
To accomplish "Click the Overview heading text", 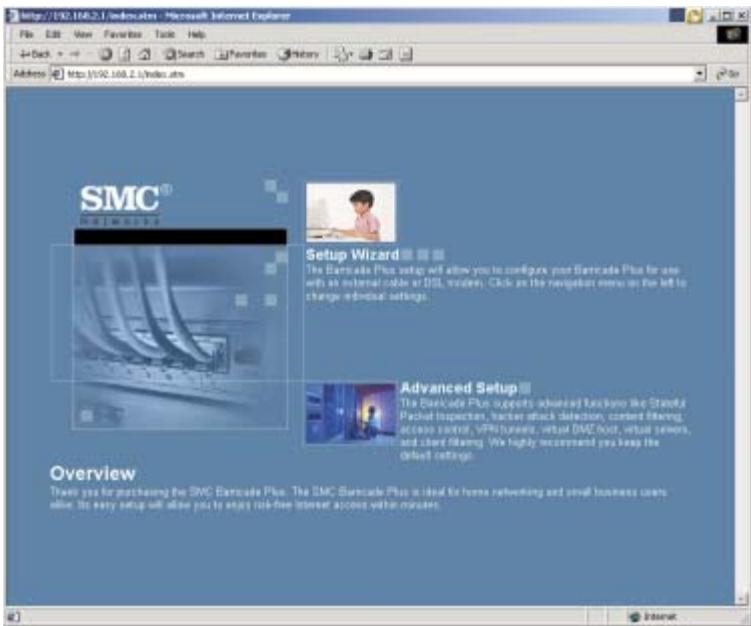I will pyautogui.click(x=93, y=473).
